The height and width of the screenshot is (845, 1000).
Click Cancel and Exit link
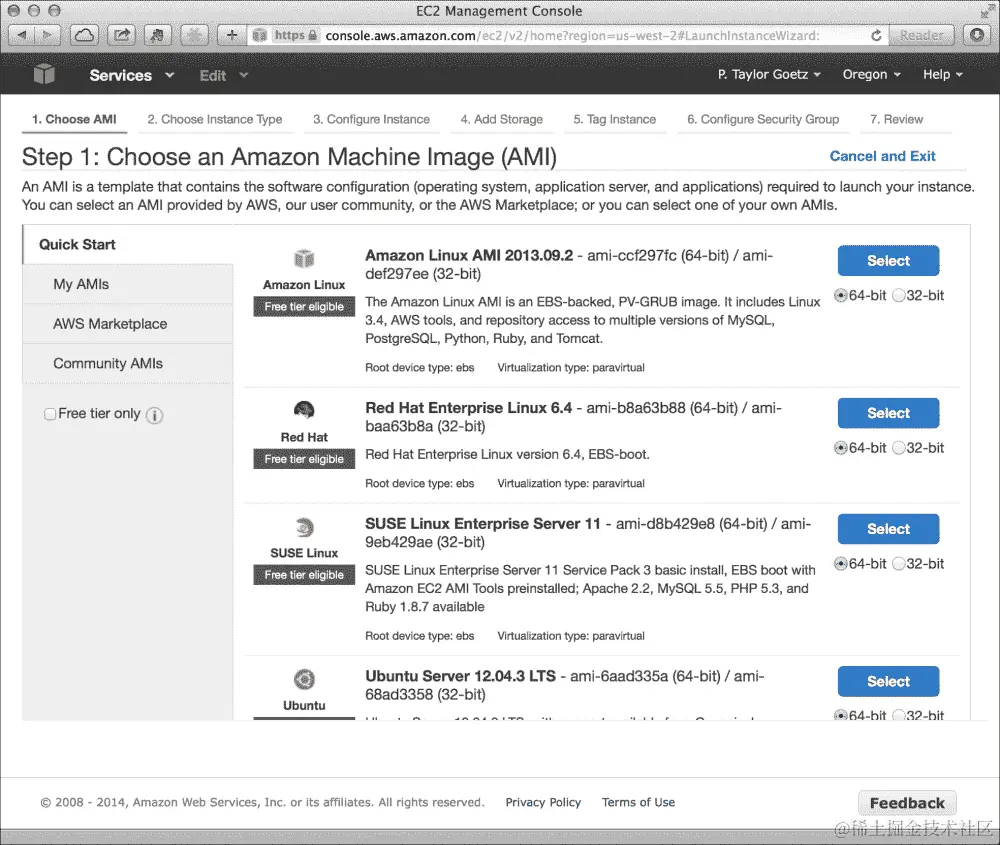882,156
